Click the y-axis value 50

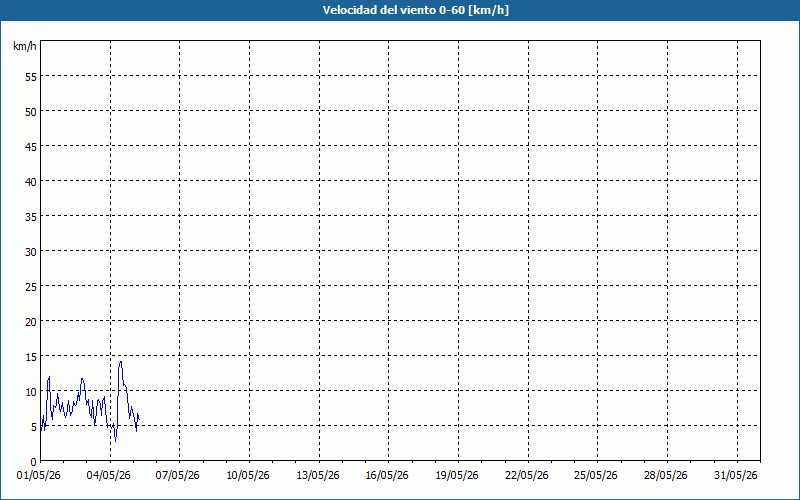click(31, 112)
